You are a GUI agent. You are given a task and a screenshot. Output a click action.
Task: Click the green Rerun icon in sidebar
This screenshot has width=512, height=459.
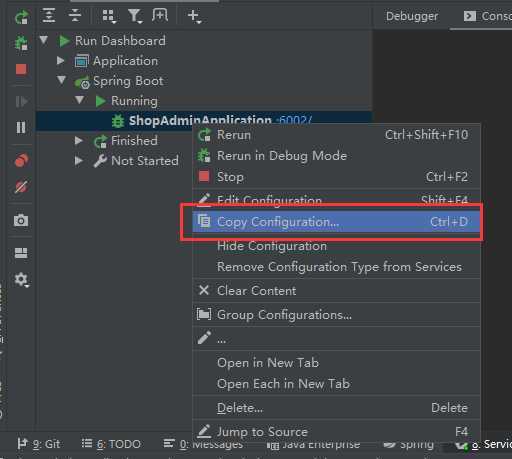22,17
